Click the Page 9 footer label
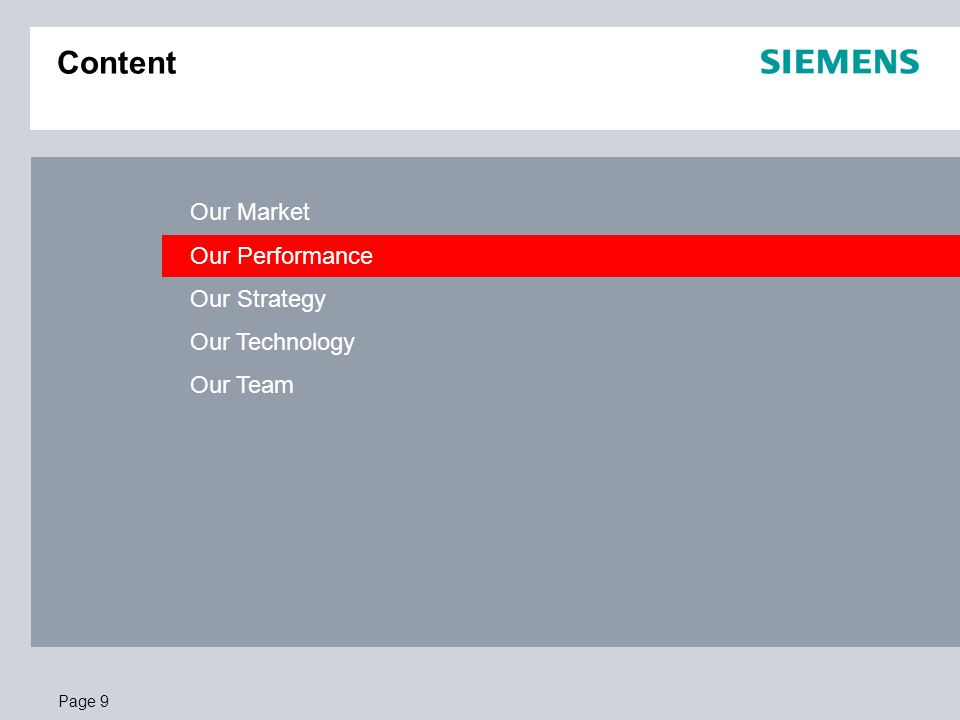 click(84, 701)
